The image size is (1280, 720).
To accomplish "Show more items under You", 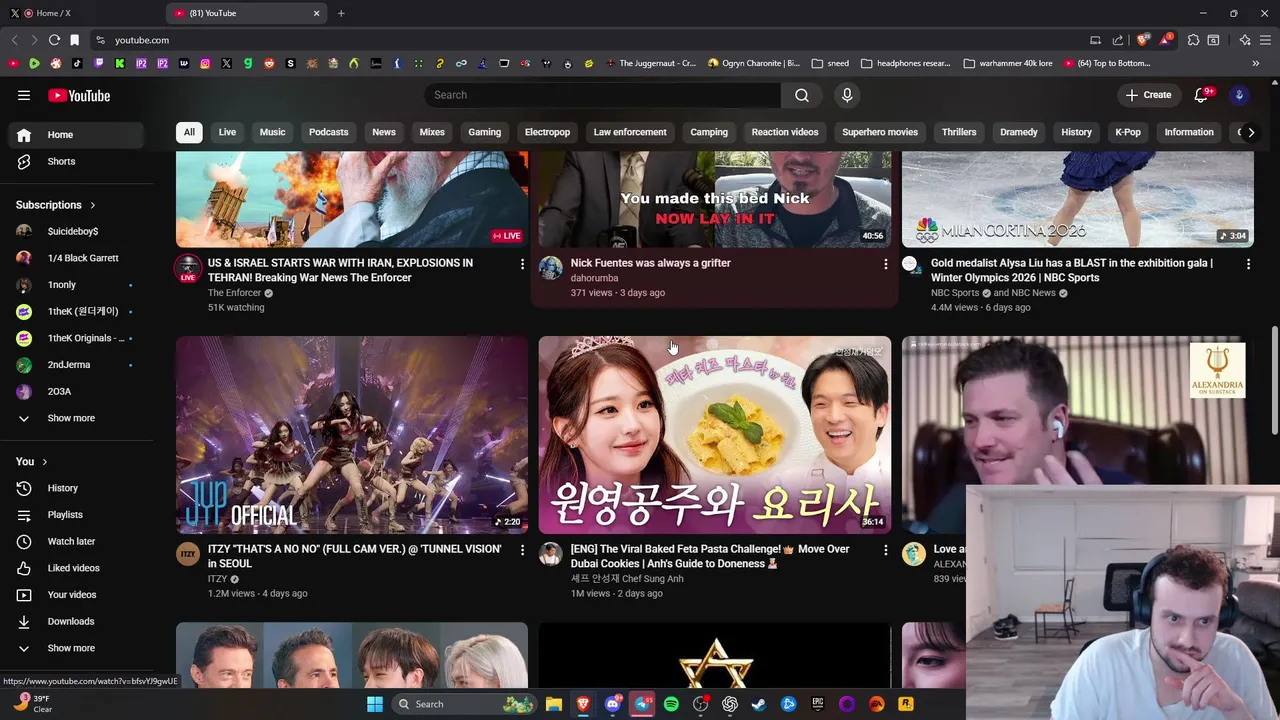I will point(76,648).
